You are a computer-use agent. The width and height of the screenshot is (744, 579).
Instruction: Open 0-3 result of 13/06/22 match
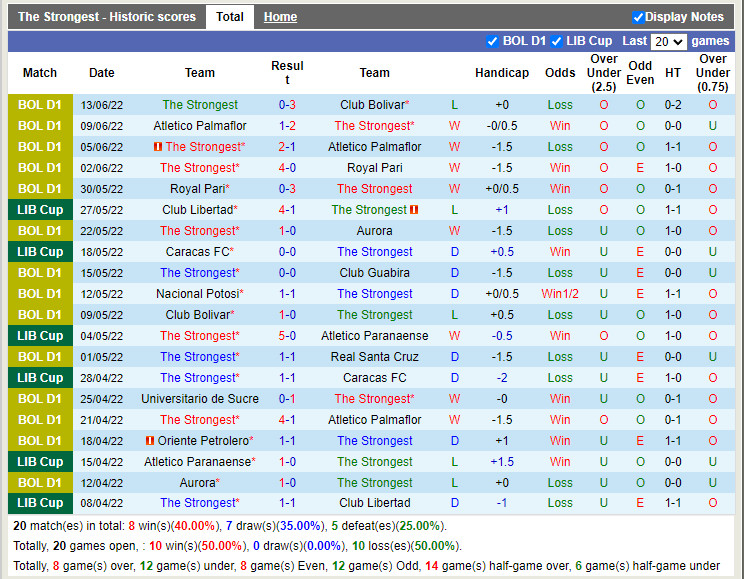[x=287, y=105]
